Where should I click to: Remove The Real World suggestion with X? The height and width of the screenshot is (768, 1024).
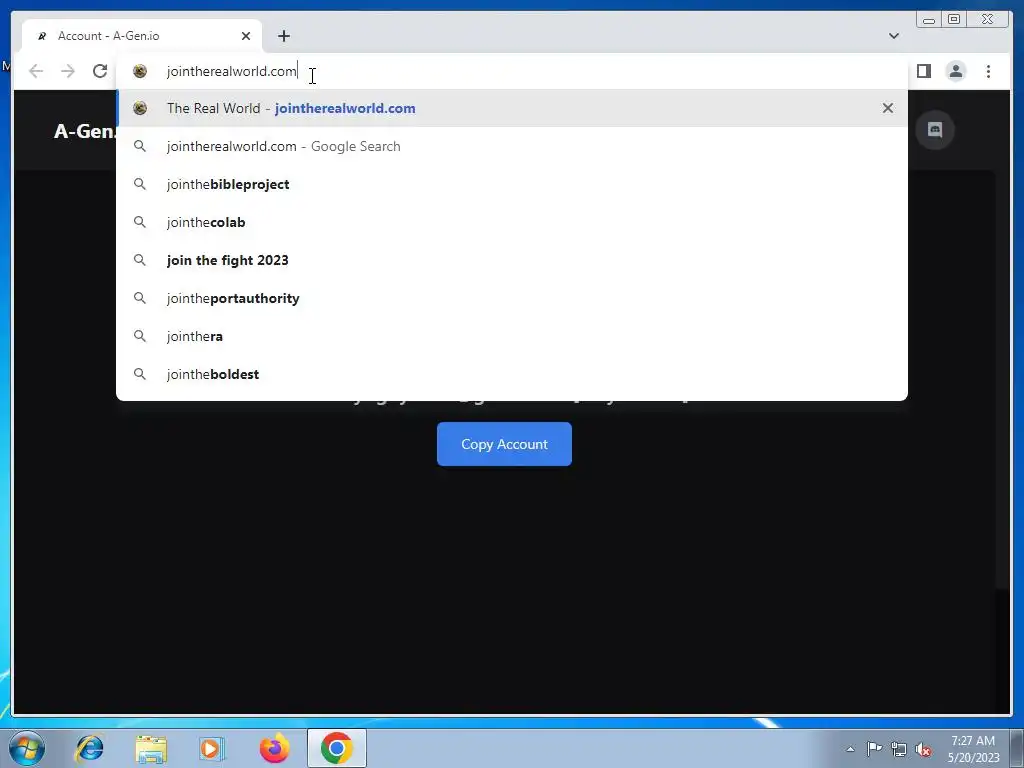888,108
